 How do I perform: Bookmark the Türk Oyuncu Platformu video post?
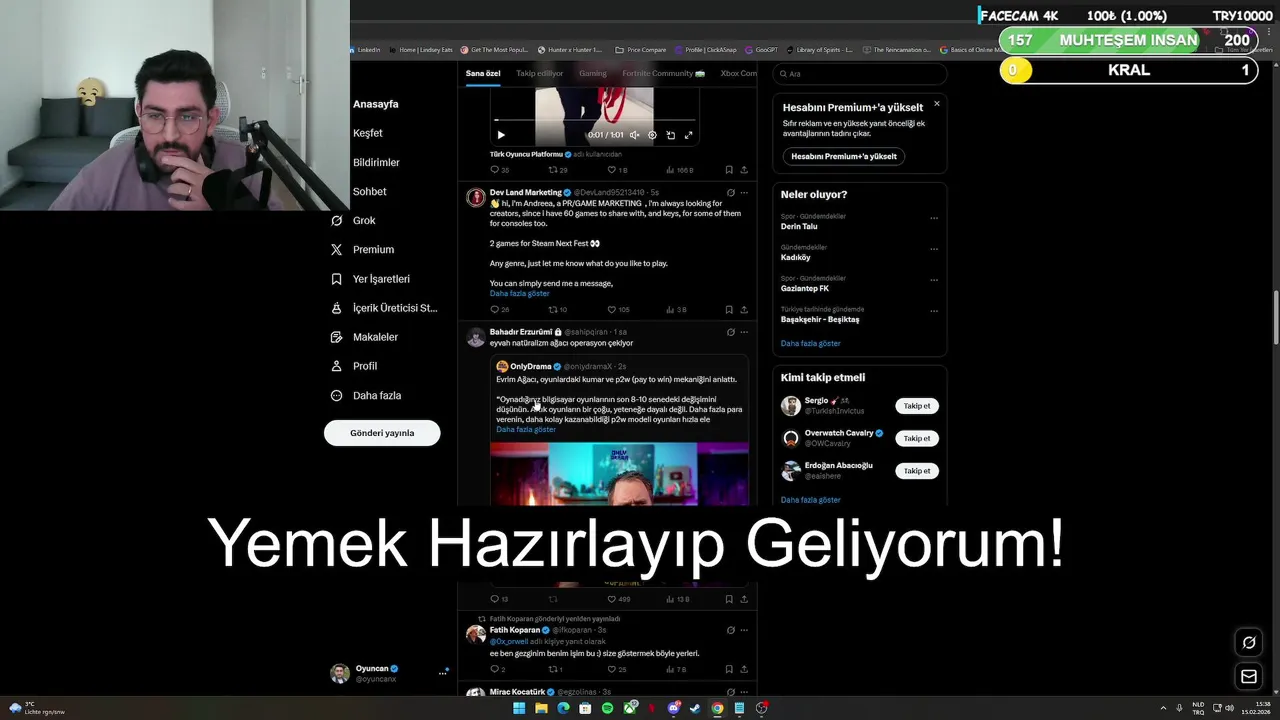coord(728,170)
